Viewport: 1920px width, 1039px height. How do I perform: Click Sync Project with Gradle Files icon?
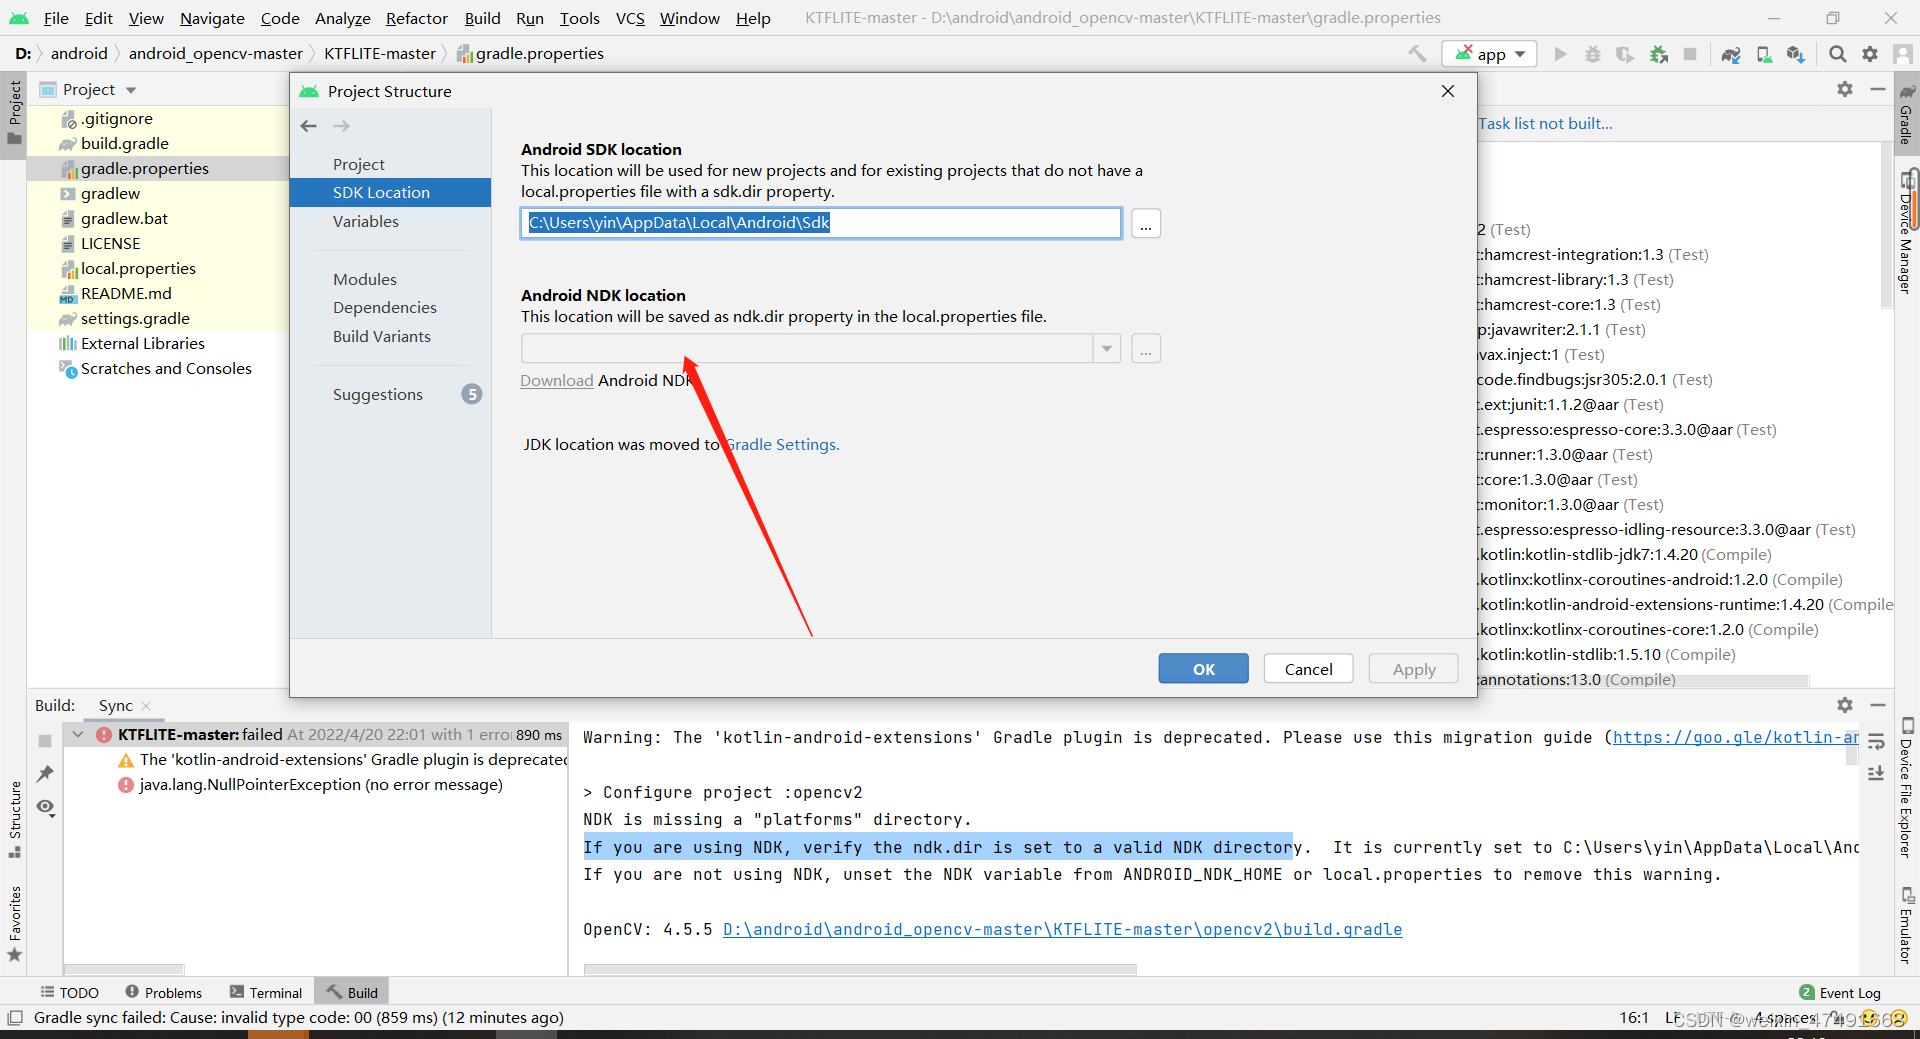point(1731,54)
